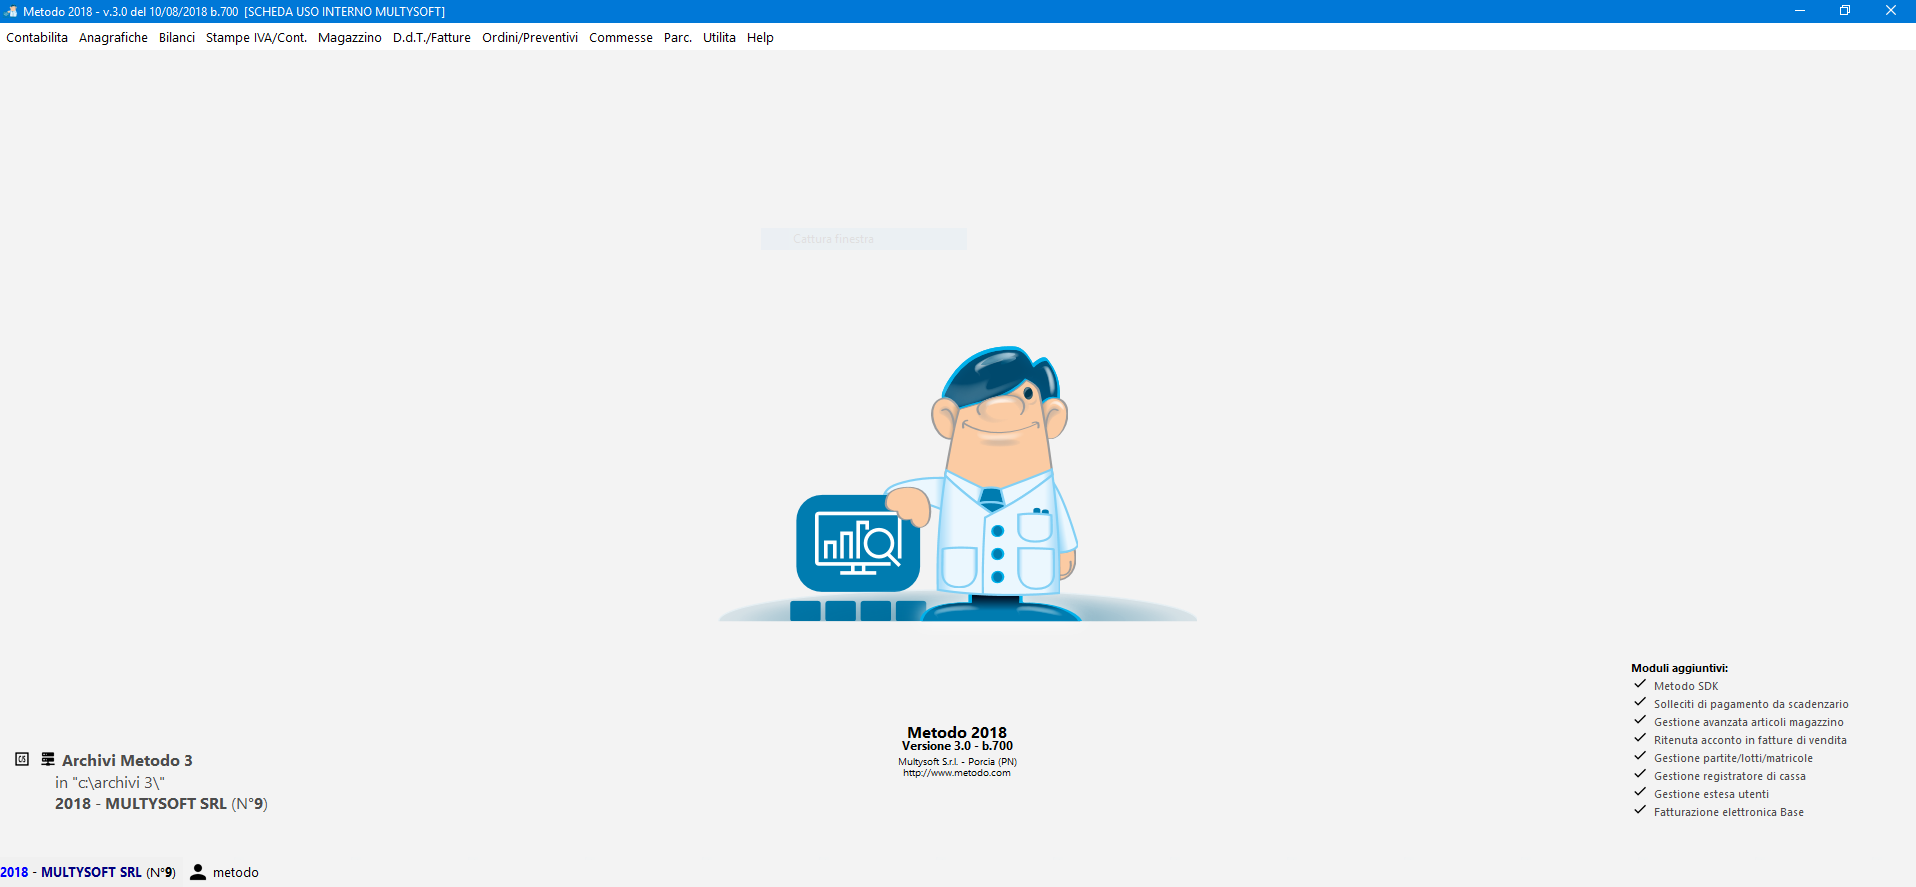Open the Utilita menu
This screenshot has width=1916, height=887.
pos(719,37)
